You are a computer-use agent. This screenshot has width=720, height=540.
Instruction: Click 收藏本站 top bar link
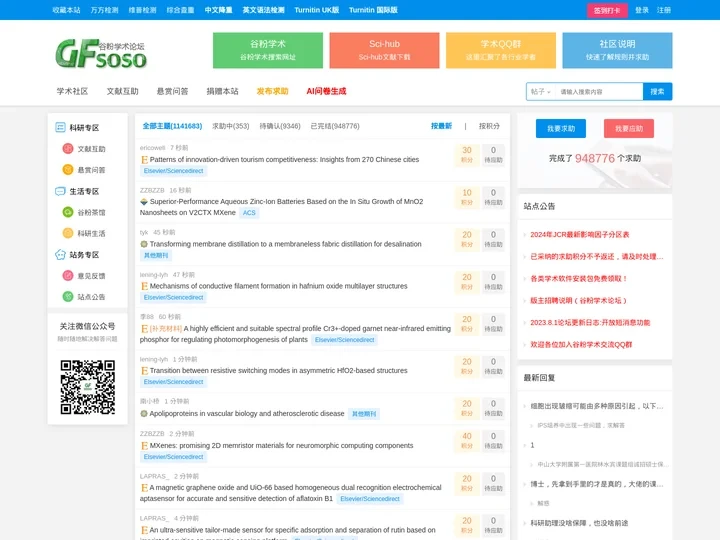pyautogui.click(x=66, y=10)
